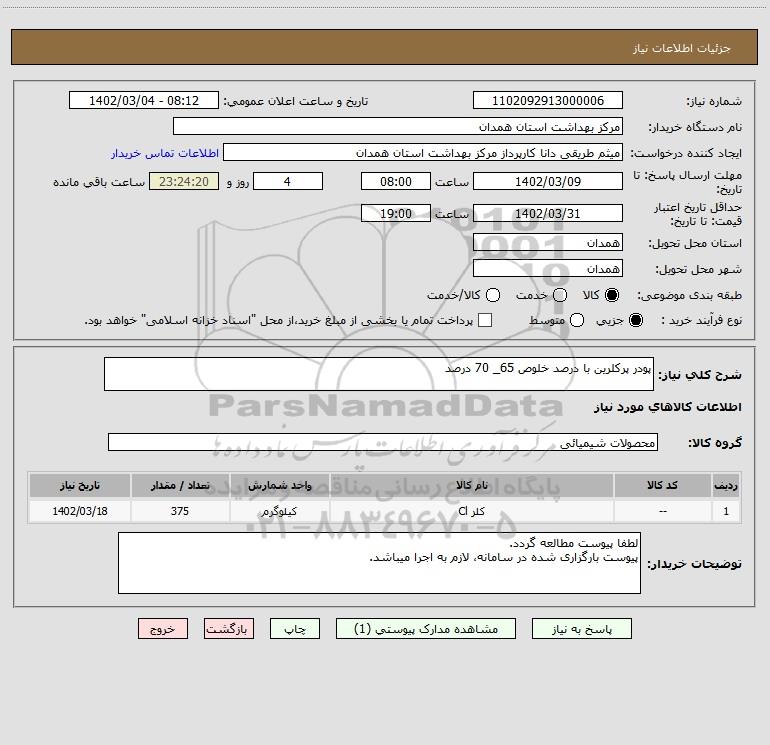The width and height of the screenshot is (770, 745).
Task: Select the کالا radio button
Action: point(612,295)
